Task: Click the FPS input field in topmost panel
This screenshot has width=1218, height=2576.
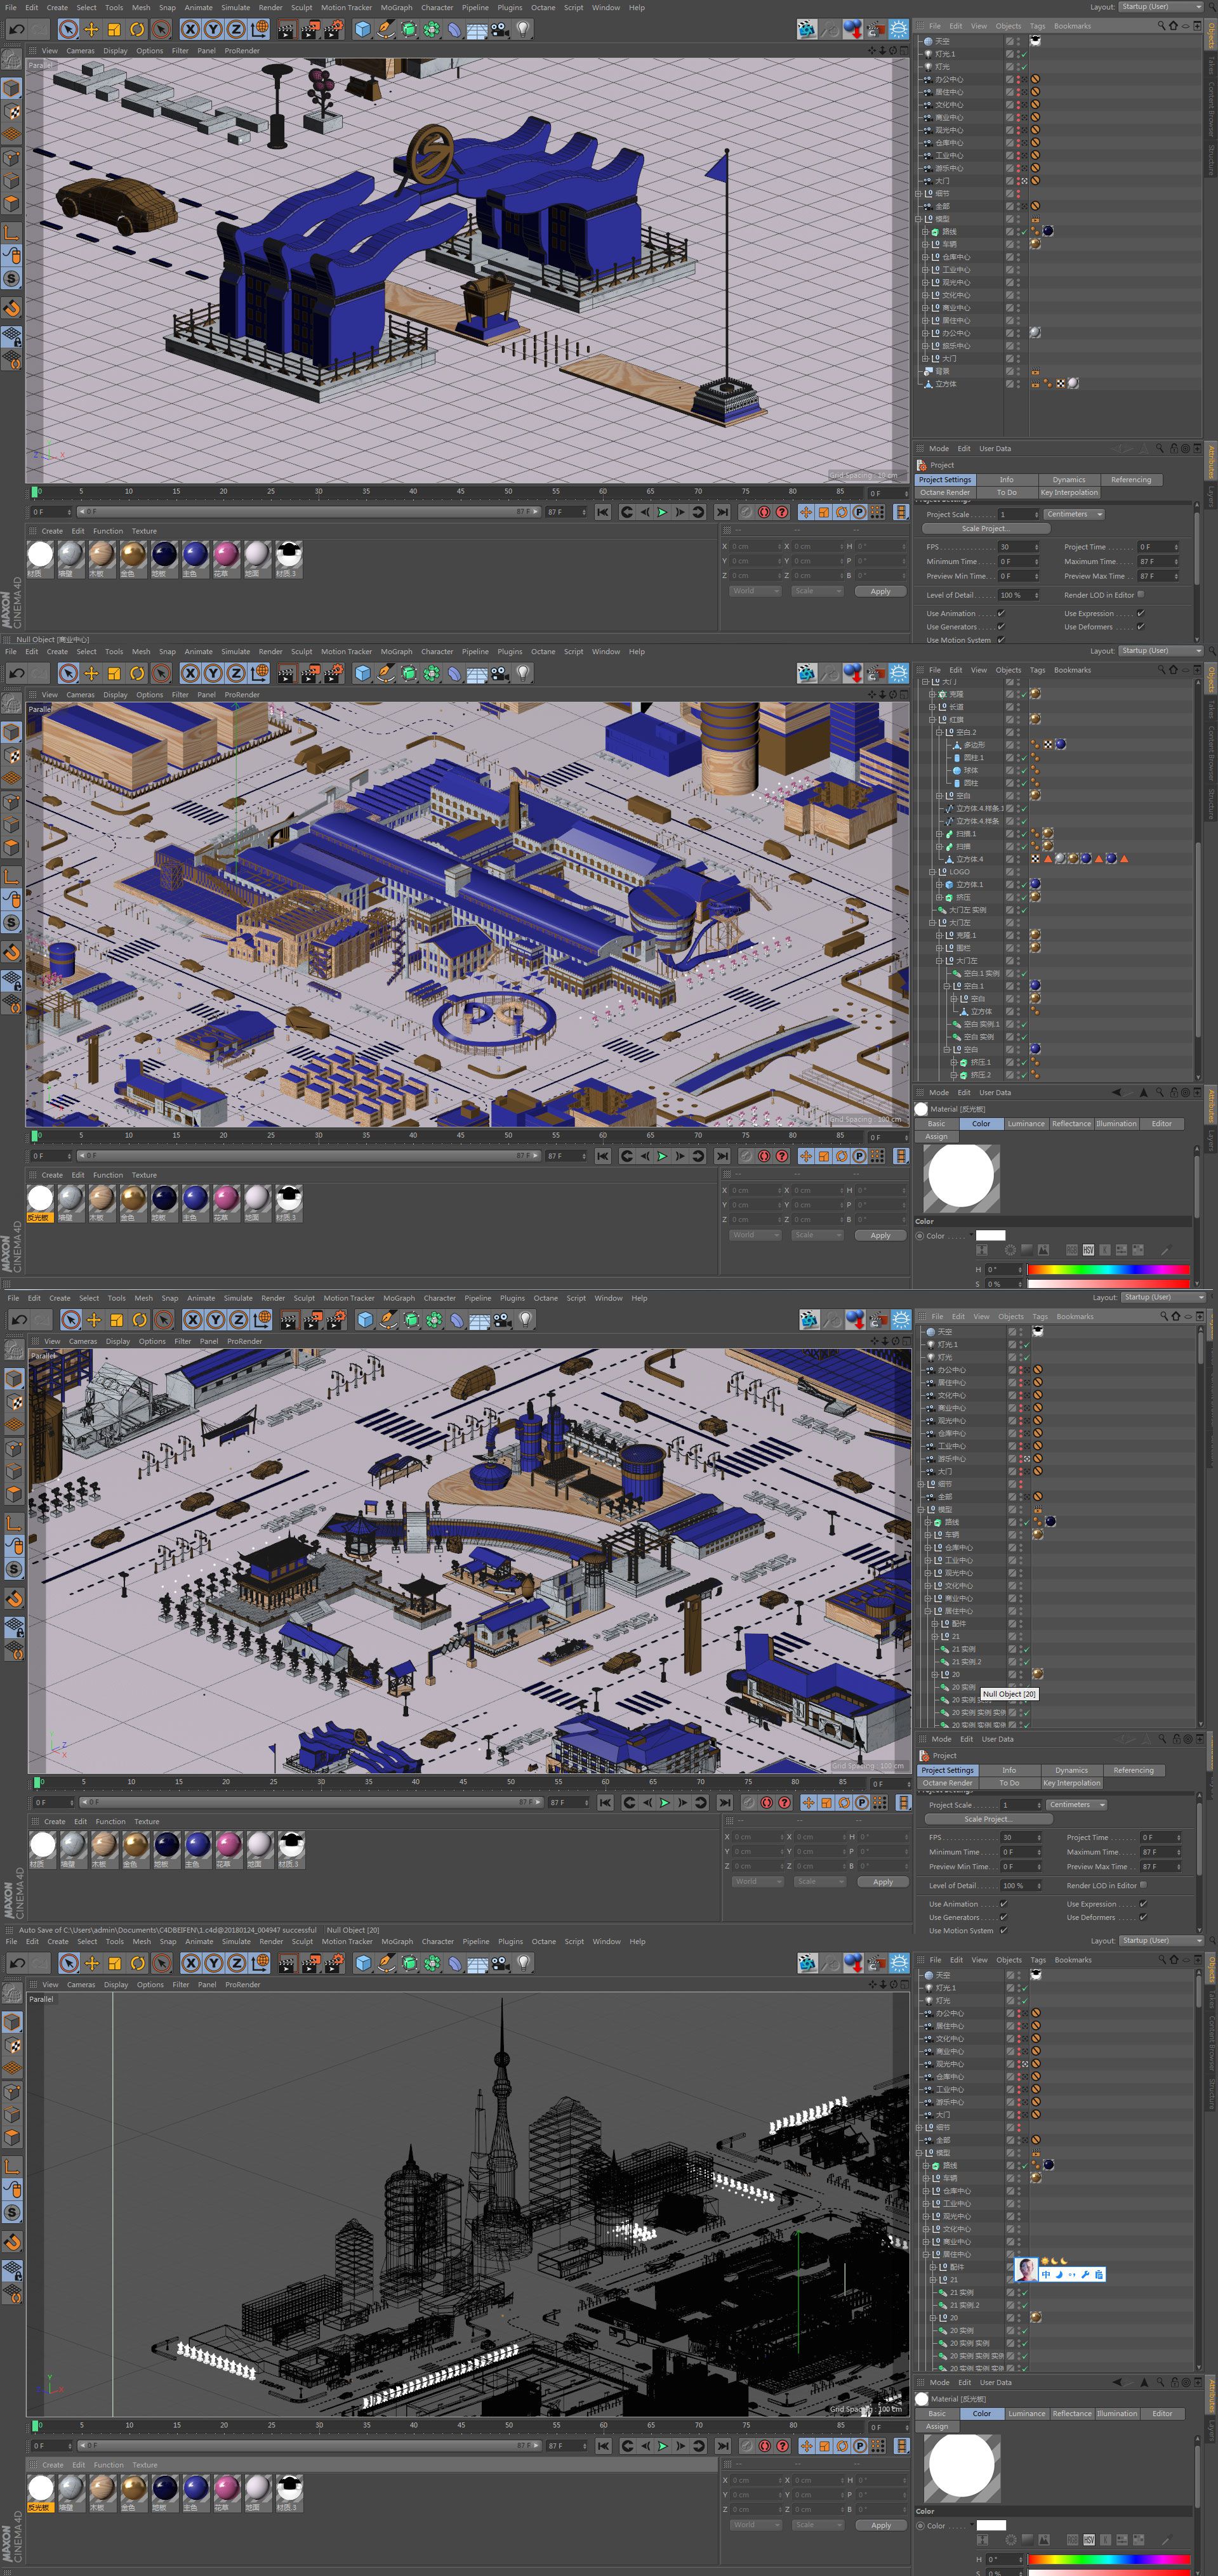Action: [x=1018, y=547]
